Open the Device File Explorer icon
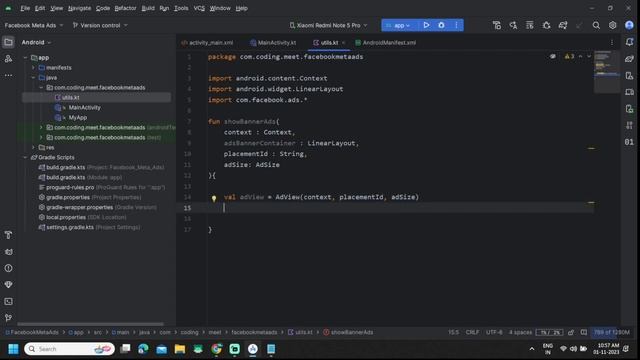This screenshot has width=640, height=360. [629, 109]
